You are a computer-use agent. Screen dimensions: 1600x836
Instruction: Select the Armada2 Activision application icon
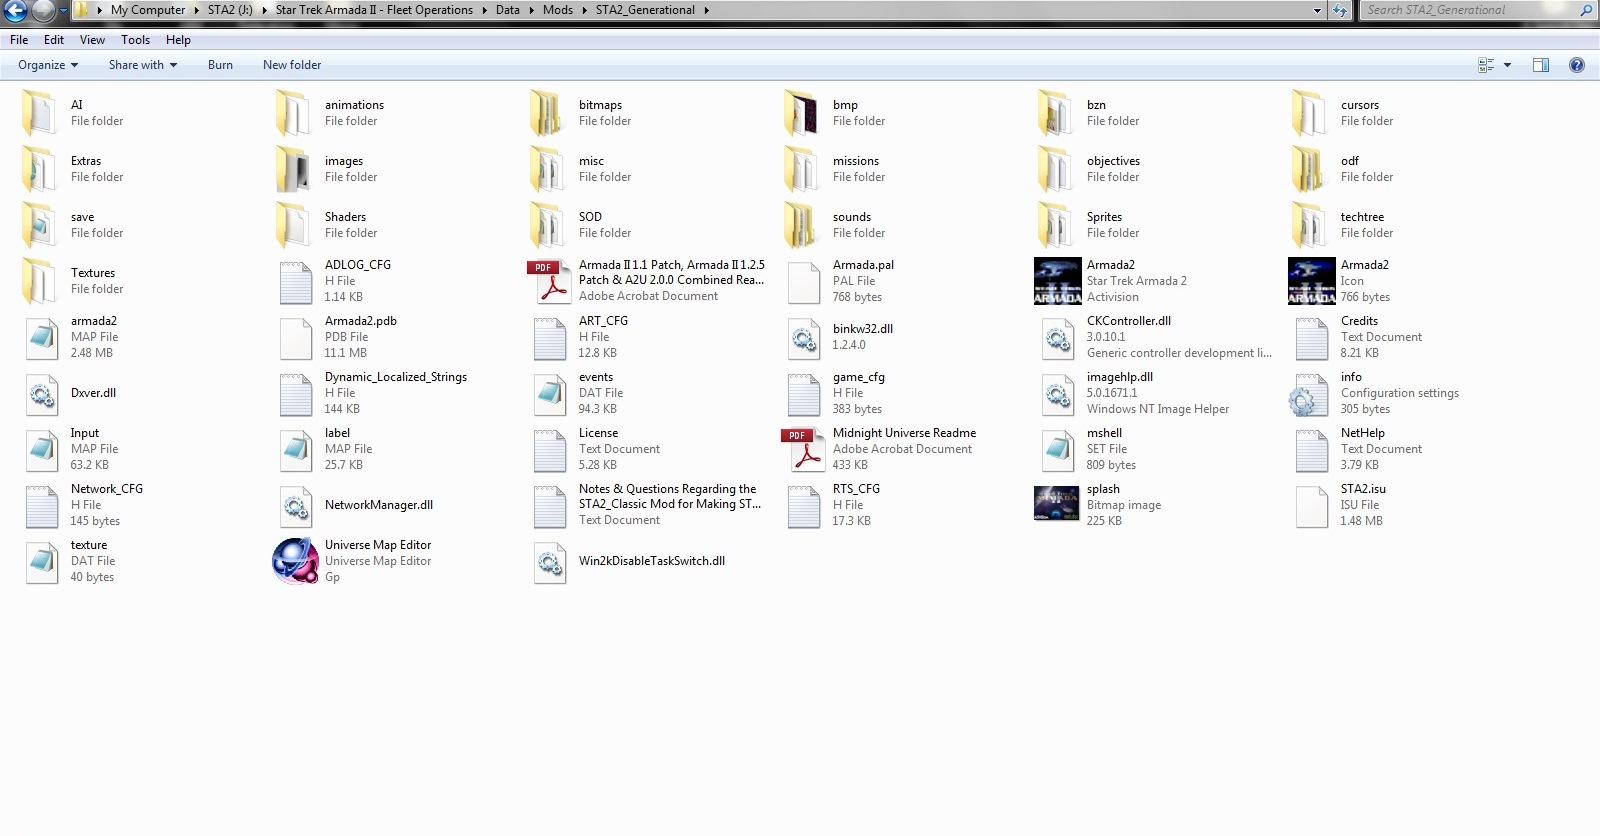tap(1057, 281)
